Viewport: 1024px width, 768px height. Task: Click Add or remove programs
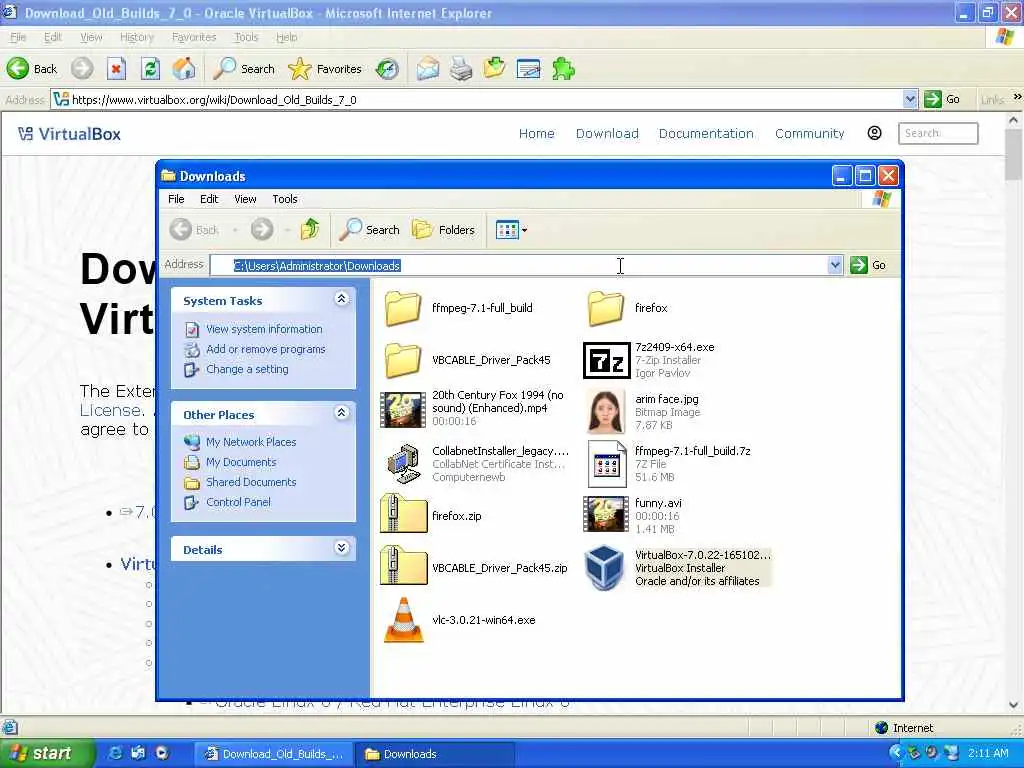265,349
